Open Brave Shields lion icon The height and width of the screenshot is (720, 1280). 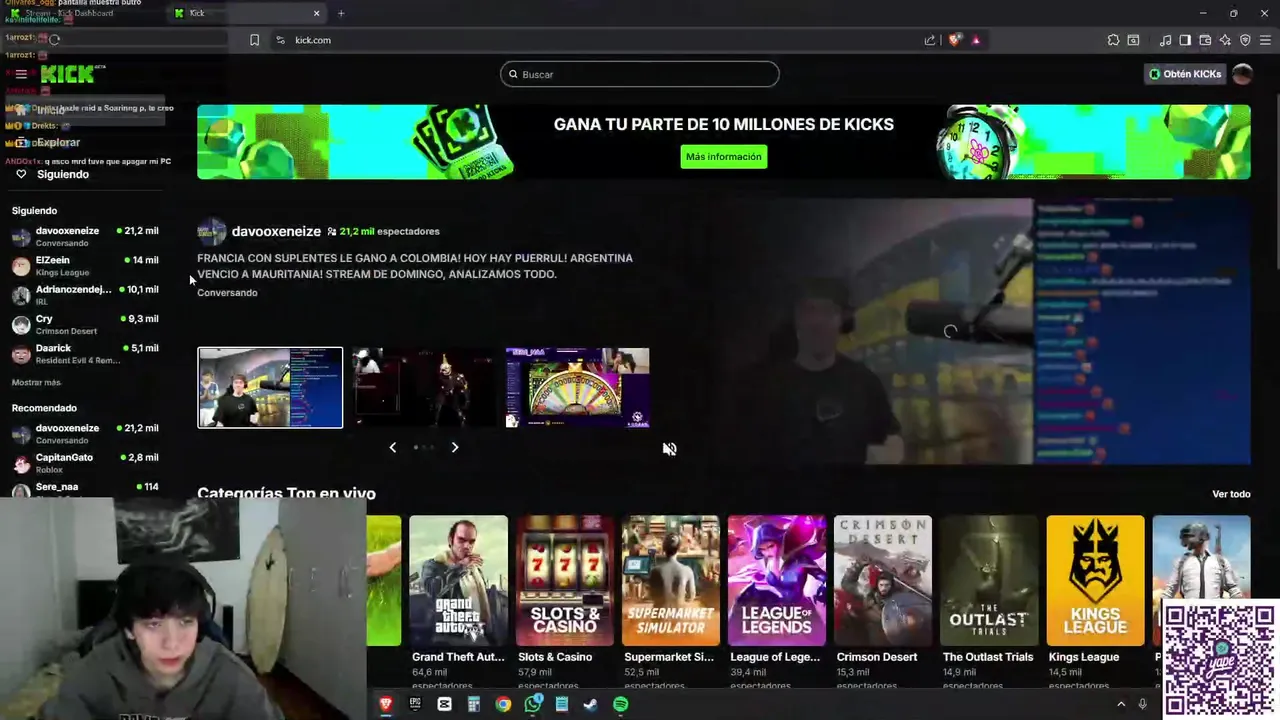[955, 40]
